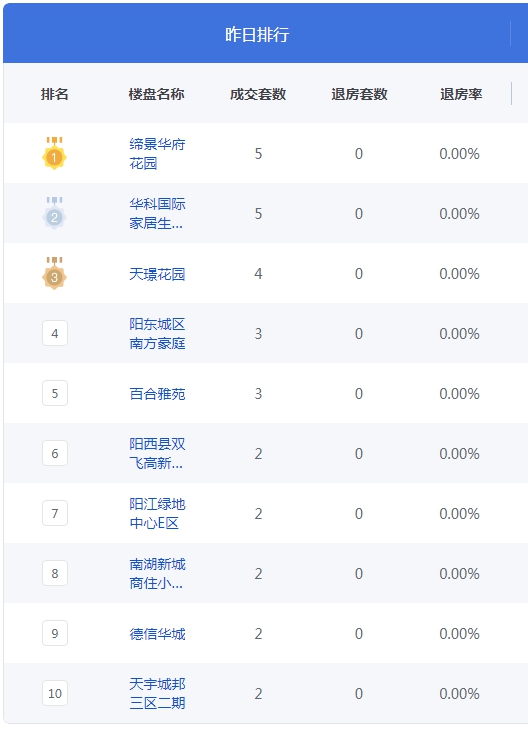Open the 缔景华府花园 property link
Image resolution: width=528 pixels, height=732 pixels.
click(x=157, y=154)
